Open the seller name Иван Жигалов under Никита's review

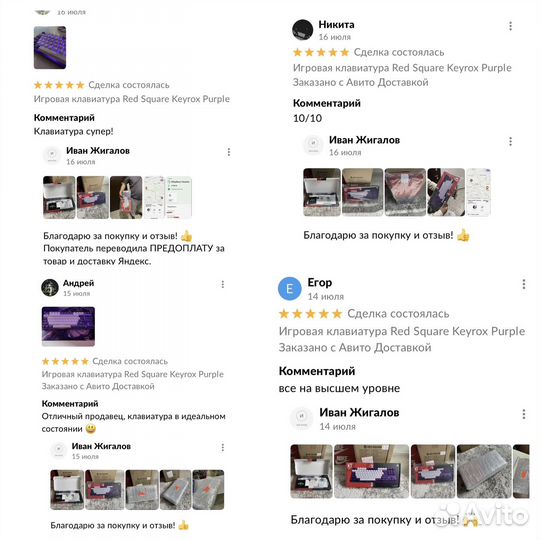(364, 140)
